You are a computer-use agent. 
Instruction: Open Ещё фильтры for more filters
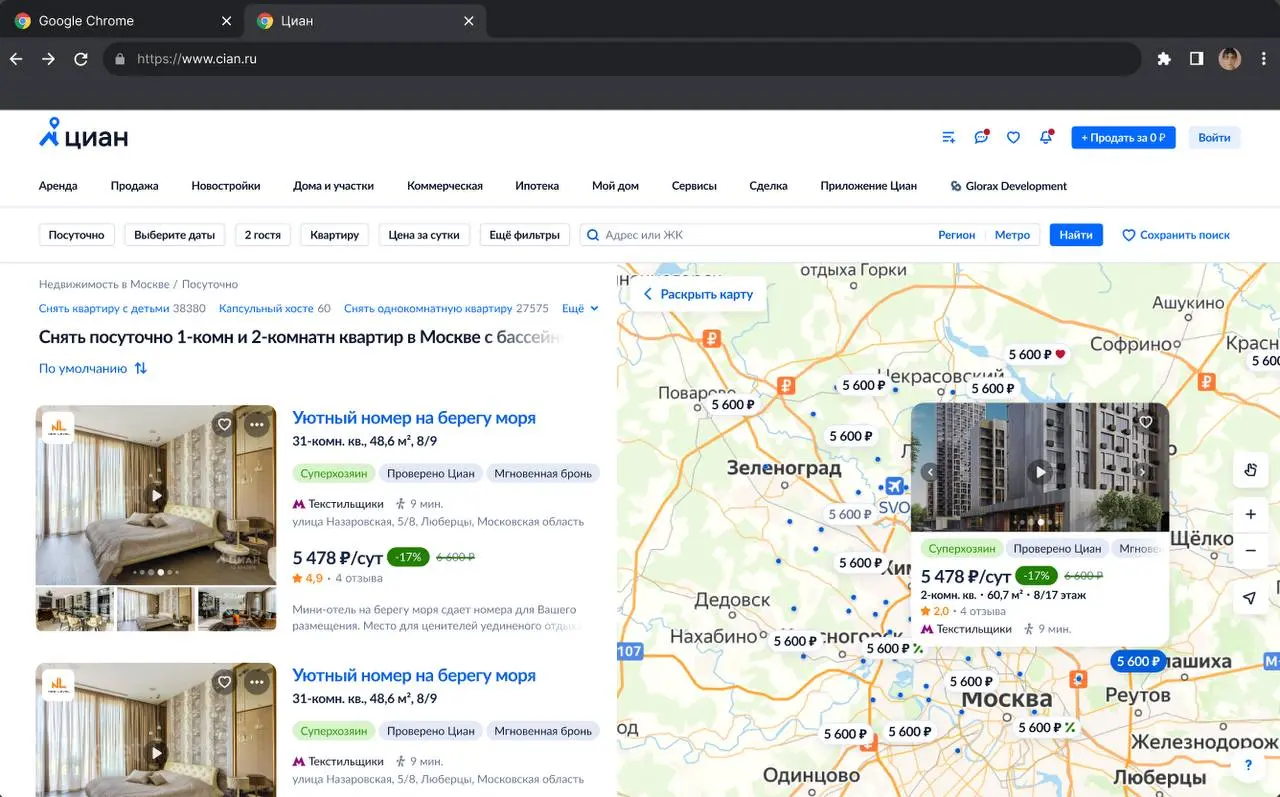(525, 235)
